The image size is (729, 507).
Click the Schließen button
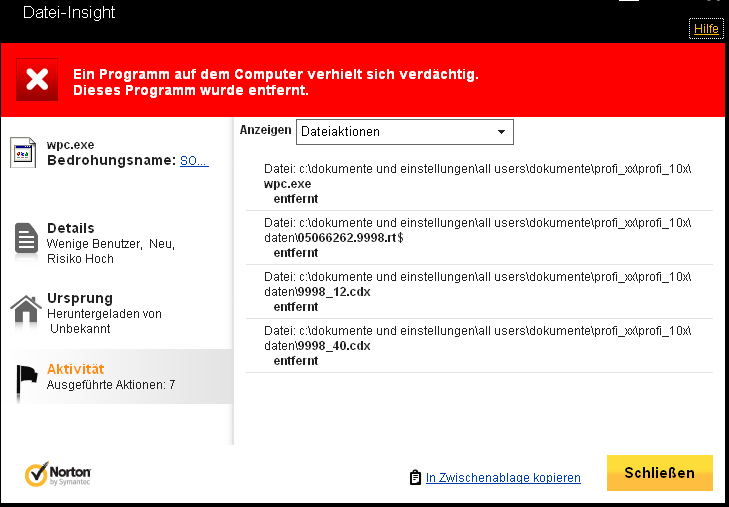(660, 473)
